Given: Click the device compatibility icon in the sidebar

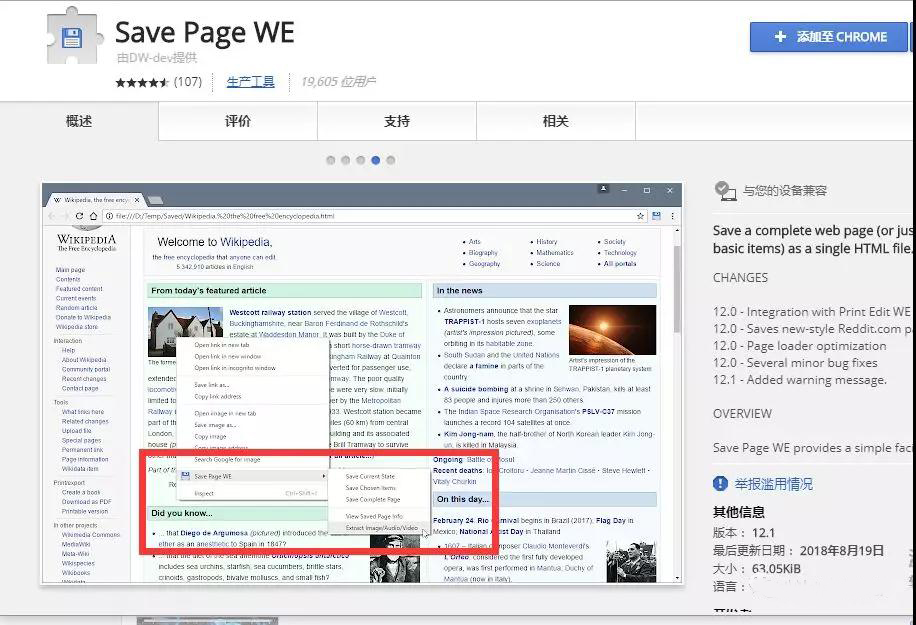Looking at the screenshot, I should click(x=724, y=190).
